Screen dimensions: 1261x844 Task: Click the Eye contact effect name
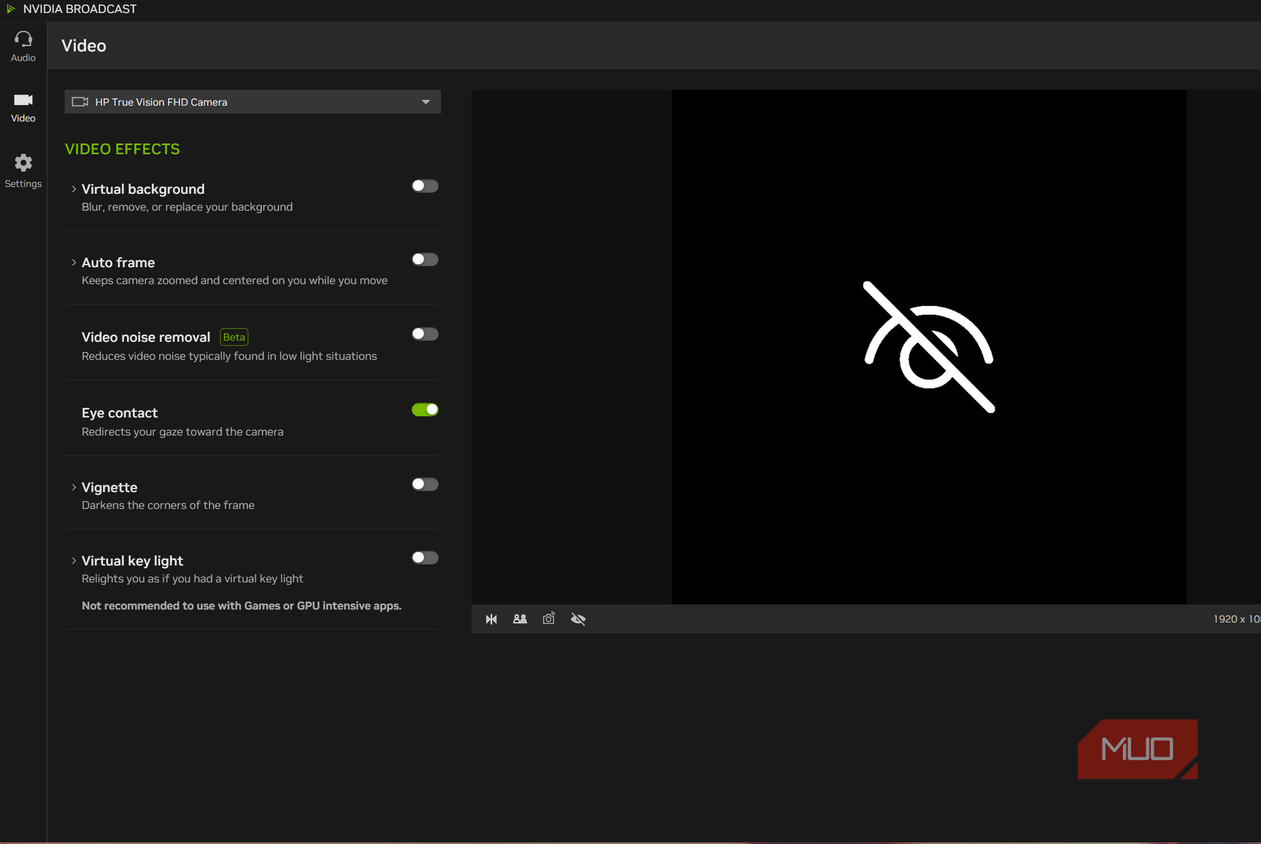(x=120, y=413)
